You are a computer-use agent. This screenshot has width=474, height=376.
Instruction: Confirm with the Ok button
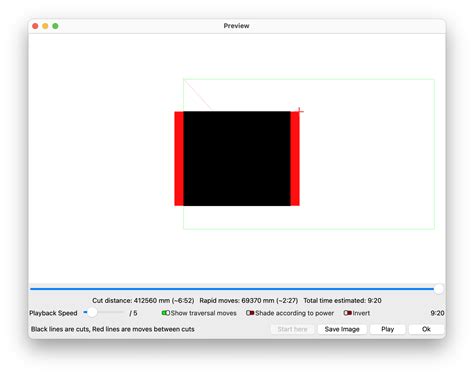[426, 329]
